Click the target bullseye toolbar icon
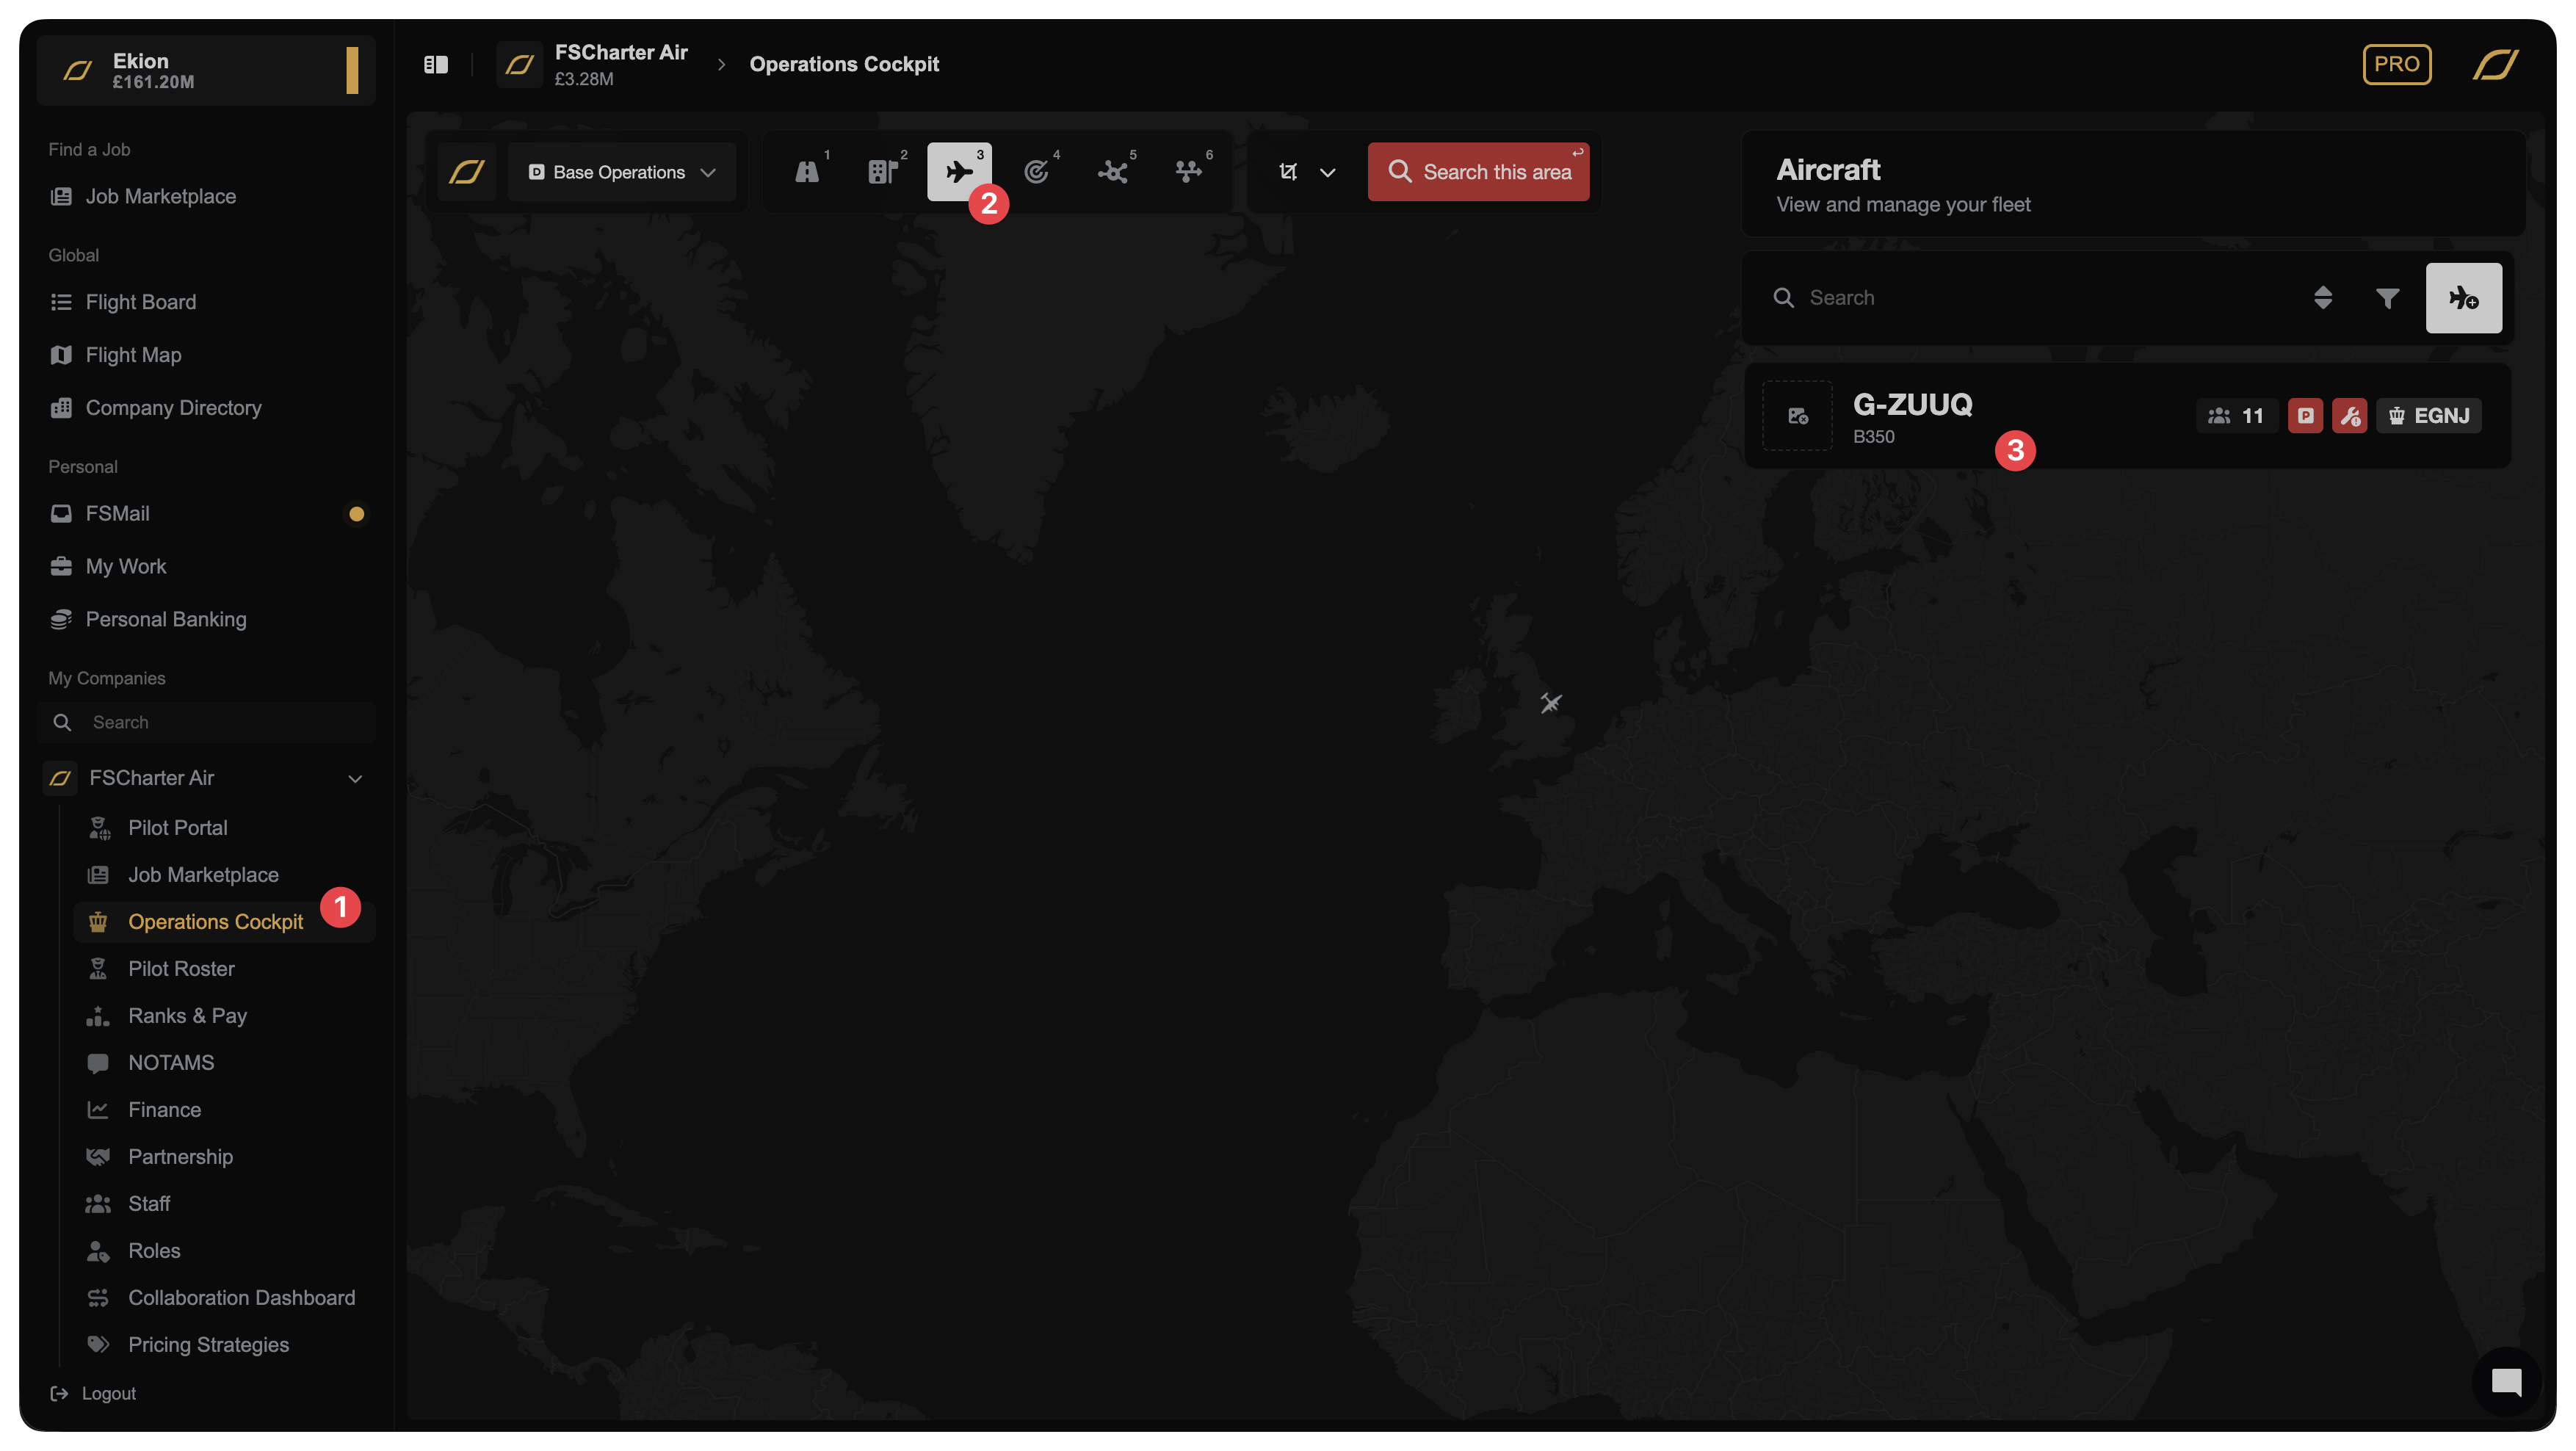The height and width of the screenshot is (1451, 2576). click(x=1036, y=172)
